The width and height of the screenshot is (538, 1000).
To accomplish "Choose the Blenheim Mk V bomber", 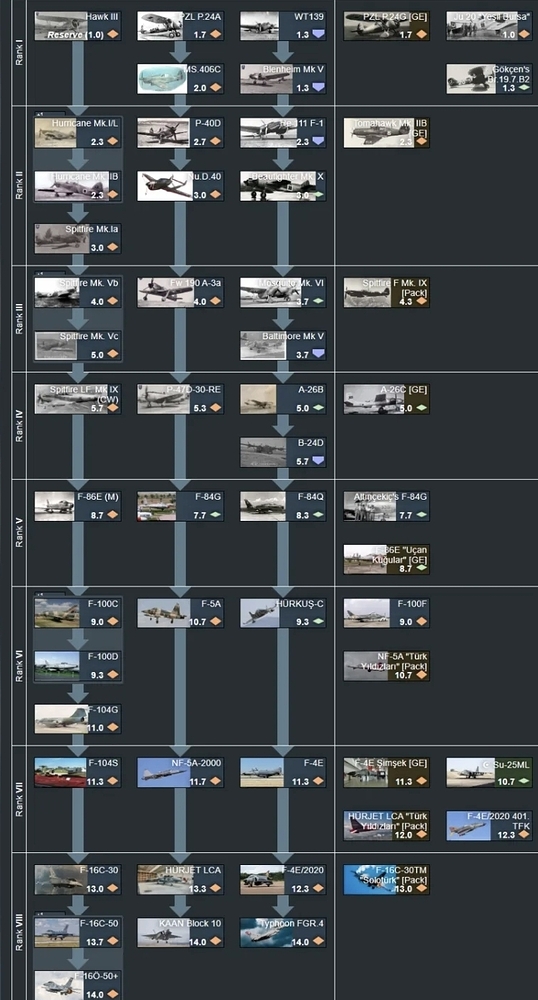I will click(283, 78).
